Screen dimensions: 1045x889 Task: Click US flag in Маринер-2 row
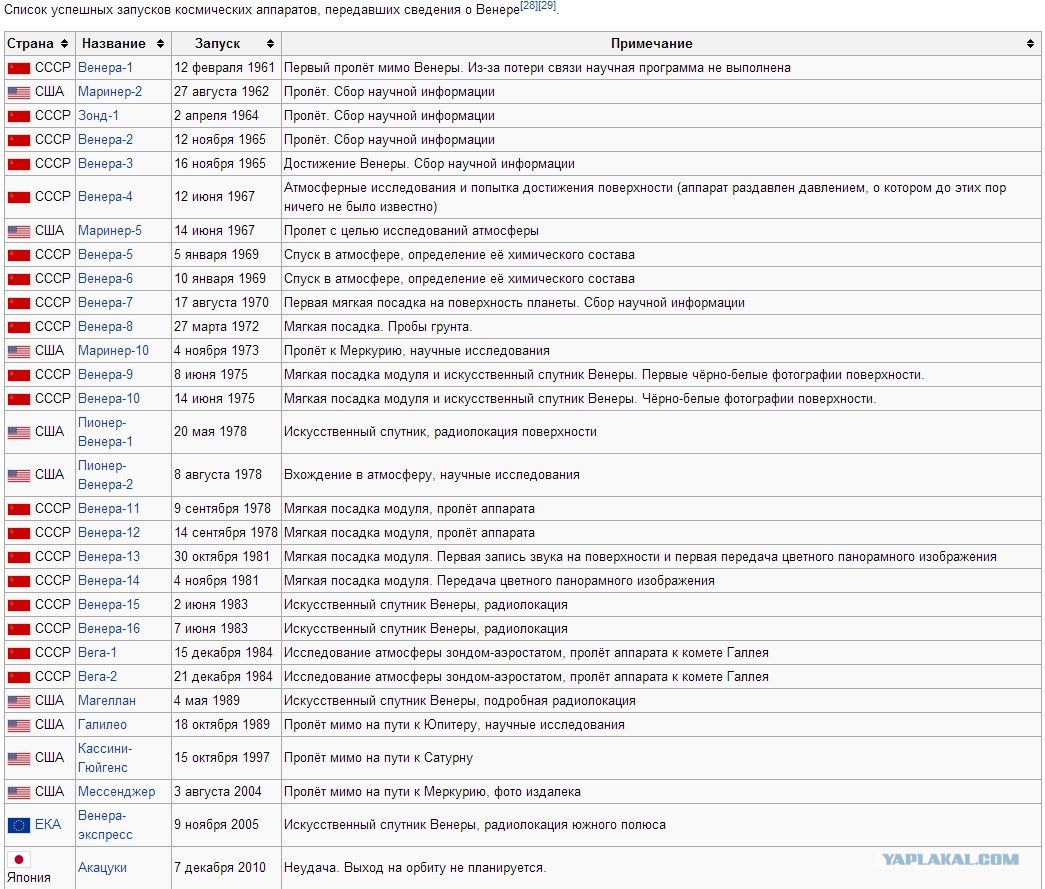19,92
